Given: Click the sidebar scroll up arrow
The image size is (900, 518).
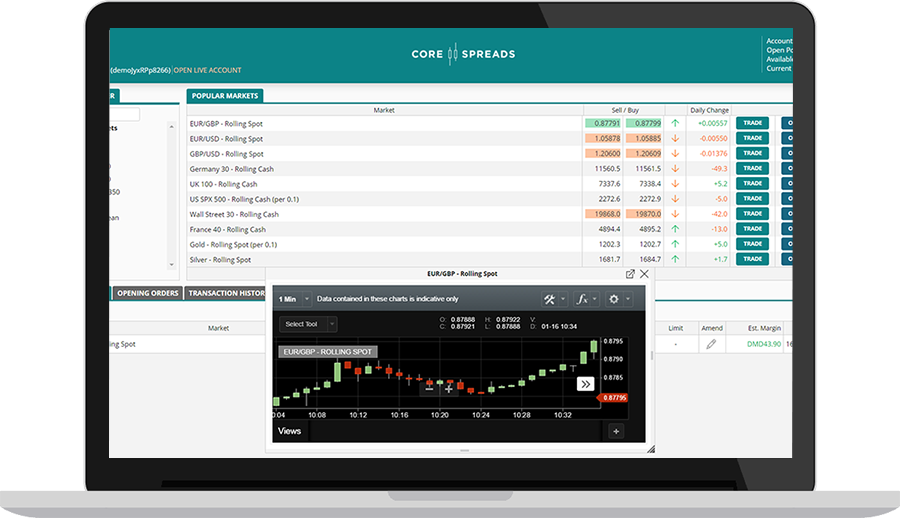Looking at the screenshot, I should point(172,126).
